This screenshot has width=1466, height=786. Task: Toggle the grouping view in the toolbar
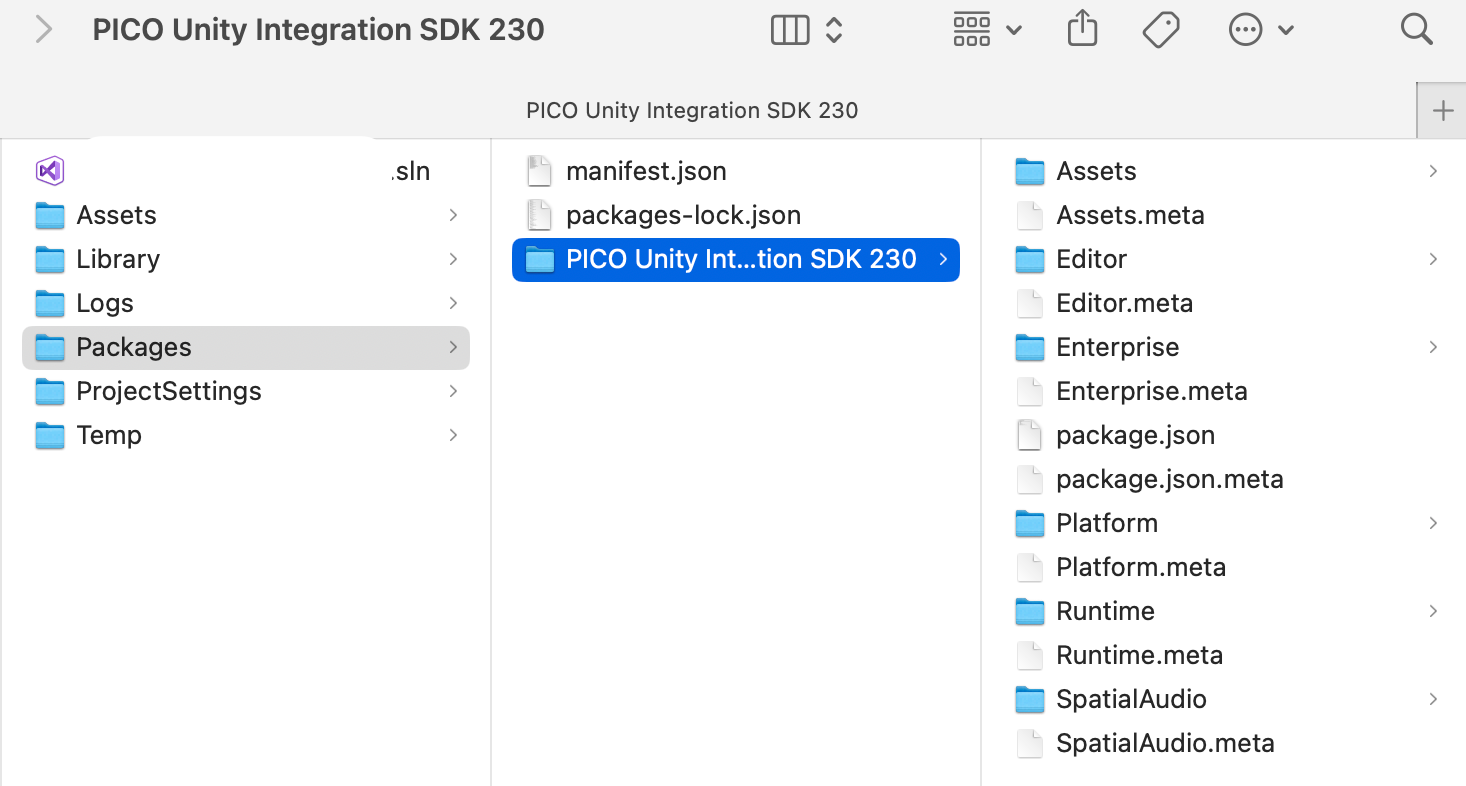(x=971, y=29)
